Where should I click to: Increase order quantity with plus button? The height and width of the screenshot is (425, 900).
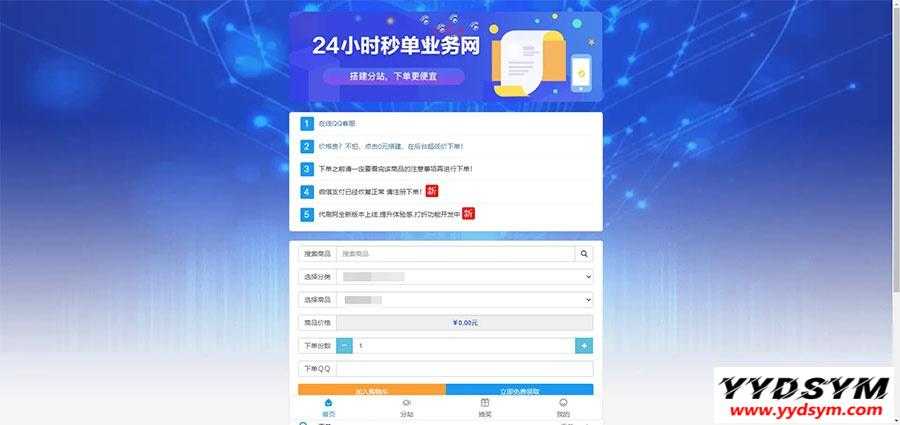(584, 346)
